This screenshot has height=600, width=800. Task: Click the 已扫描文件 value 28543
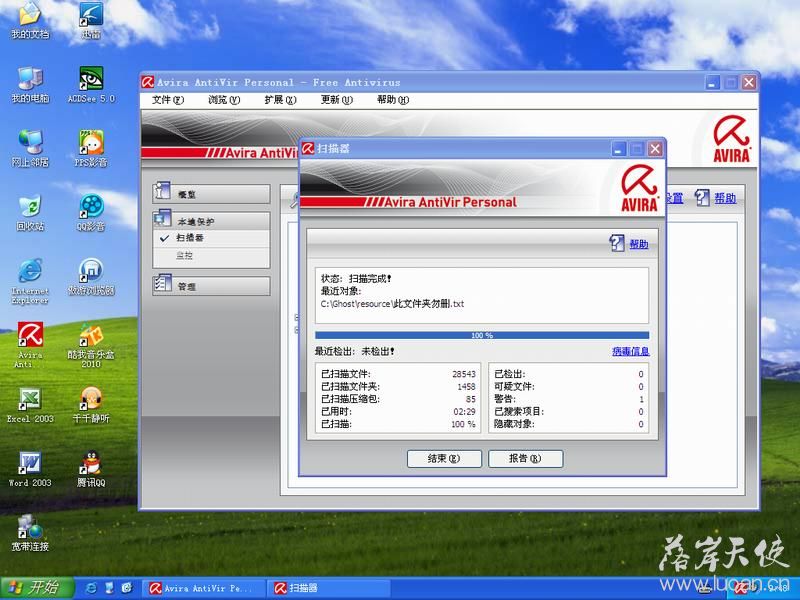coord(464,374)
